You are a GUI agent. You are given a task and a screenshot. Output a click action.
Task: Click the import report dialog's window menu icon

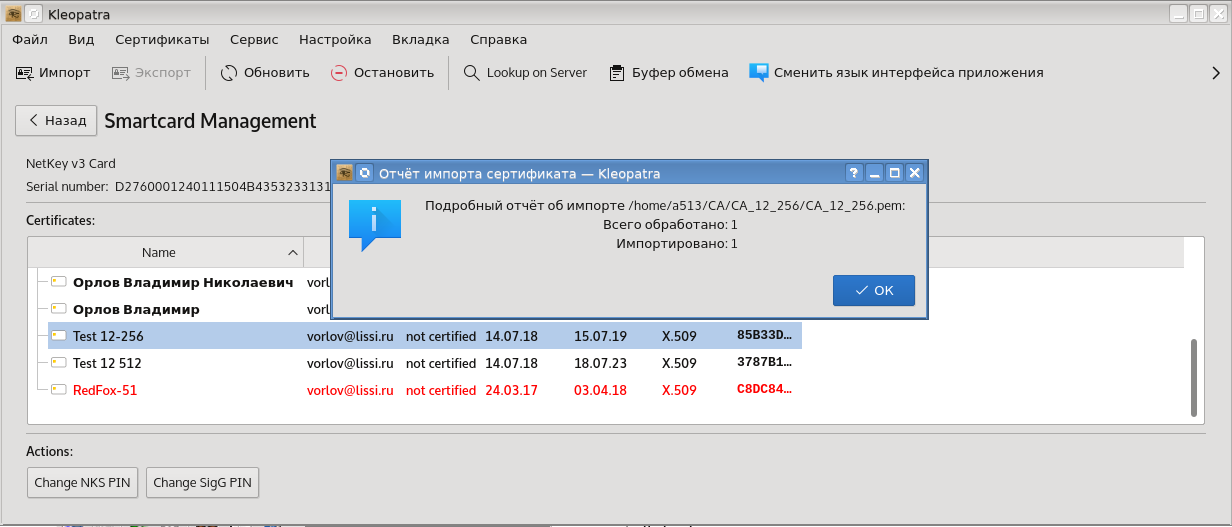tap(345, 173)
